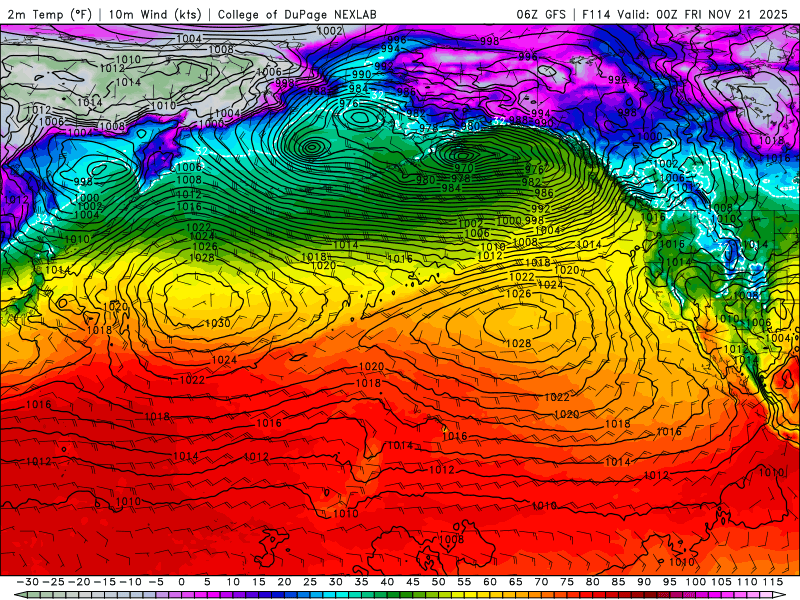Select the -10 value on the temperature scale
800x600 pixels.
(130, 582)
